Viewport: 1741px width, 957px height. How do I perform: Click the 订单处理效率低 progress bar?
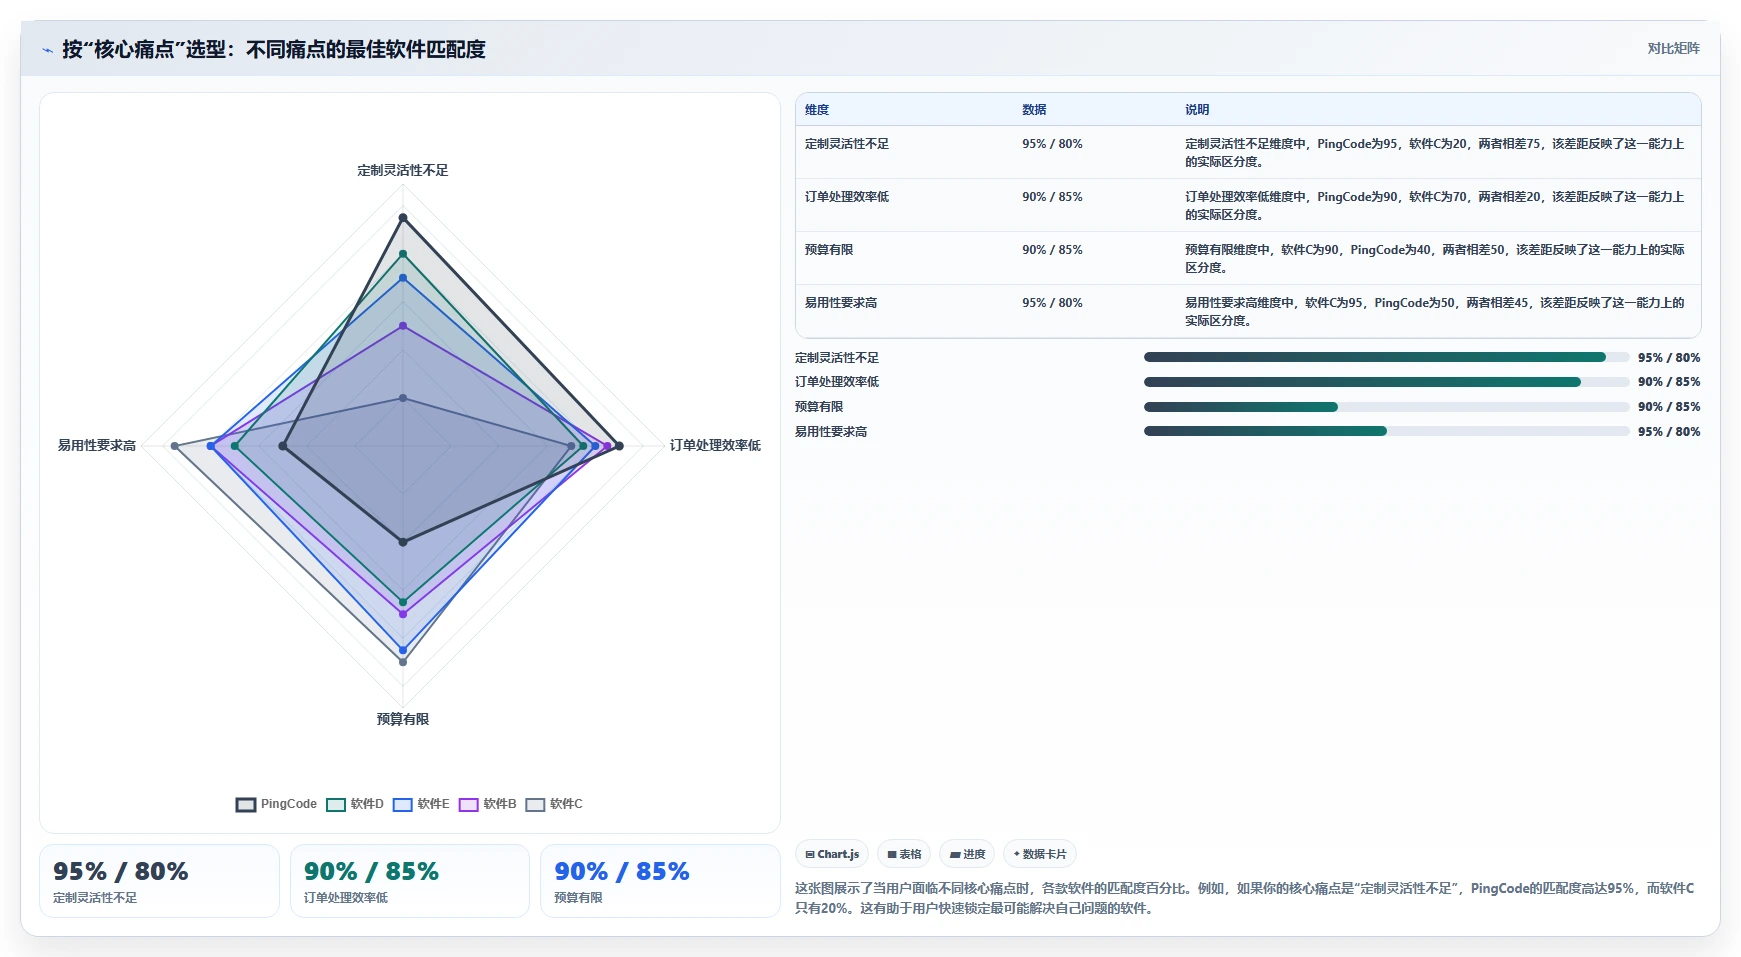(1386, 382)
